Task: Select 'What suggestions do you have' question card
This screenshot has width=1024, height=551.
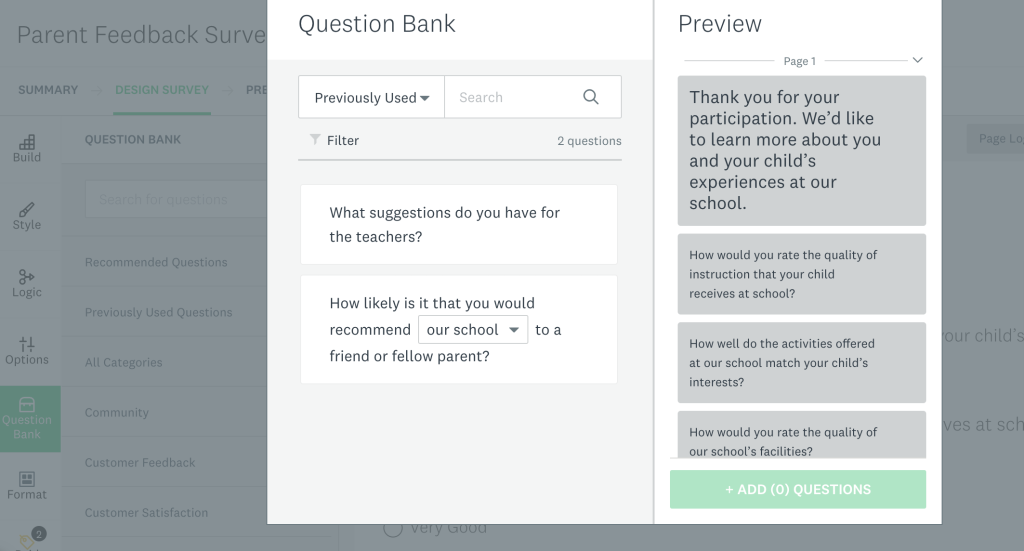Action: 459,225
